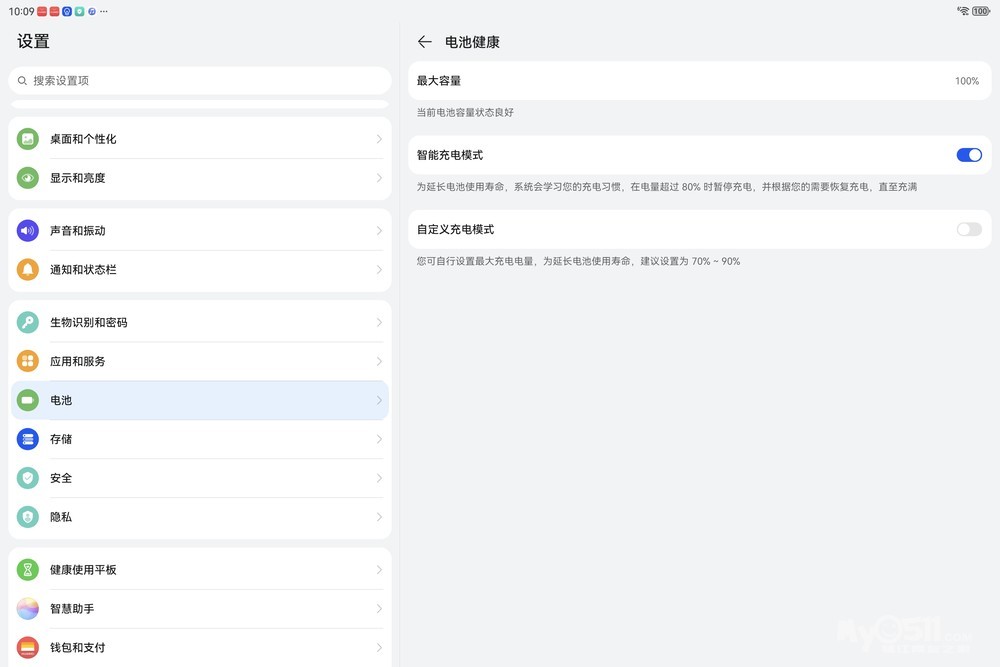
Task: Click the 应用和服务 grid icon
Action: [x=28, y=362]
